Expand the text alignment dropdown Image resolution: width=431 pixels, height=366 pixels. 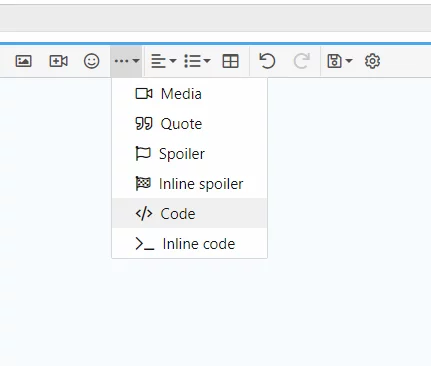tap(163, 61)
